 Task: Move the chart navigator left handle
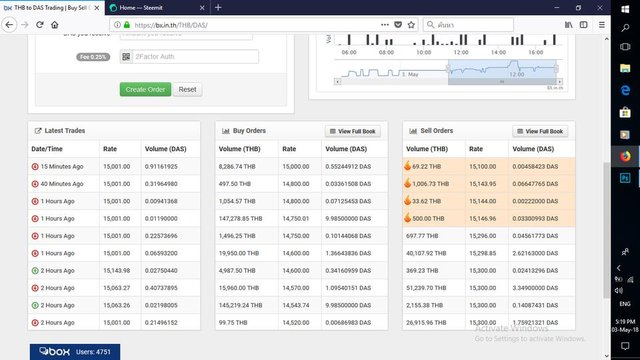(x=448, y=68)
